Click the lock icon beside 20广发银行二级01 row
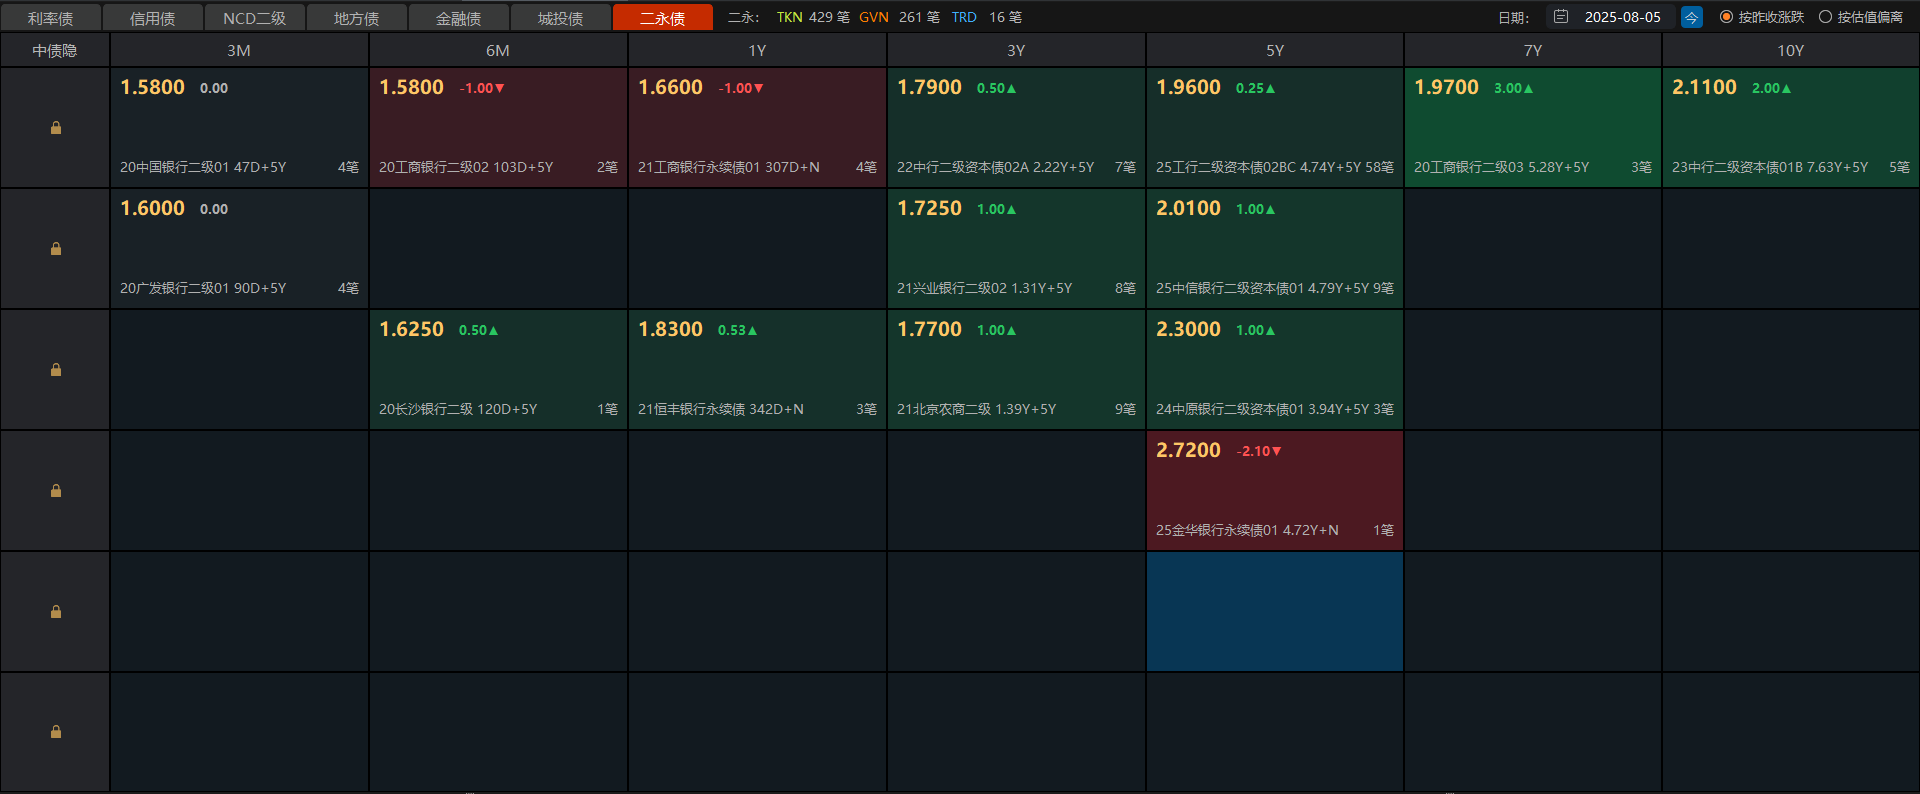Image resolution: width=1920 pixels, height=794 pixels. click(x=56, y=249)
